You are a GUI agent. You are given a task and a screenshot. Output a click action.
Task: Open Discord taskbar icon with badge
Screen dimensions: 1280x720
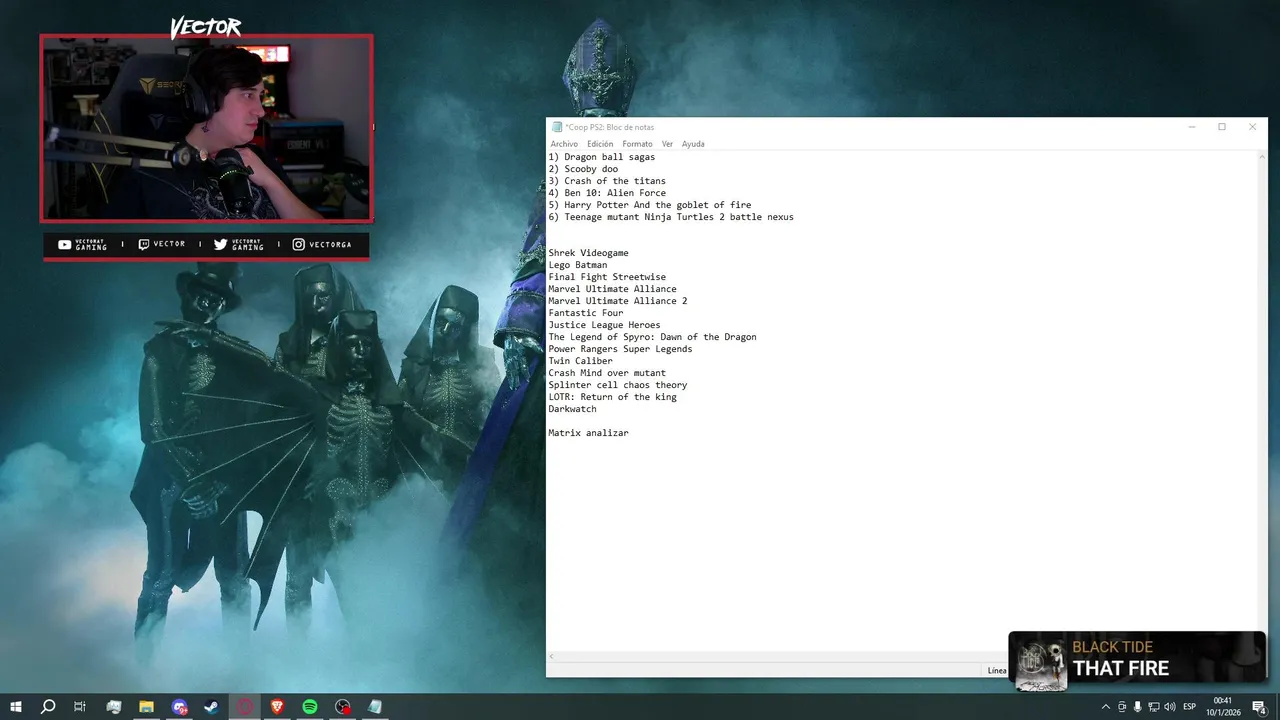[x=179, y=707]
